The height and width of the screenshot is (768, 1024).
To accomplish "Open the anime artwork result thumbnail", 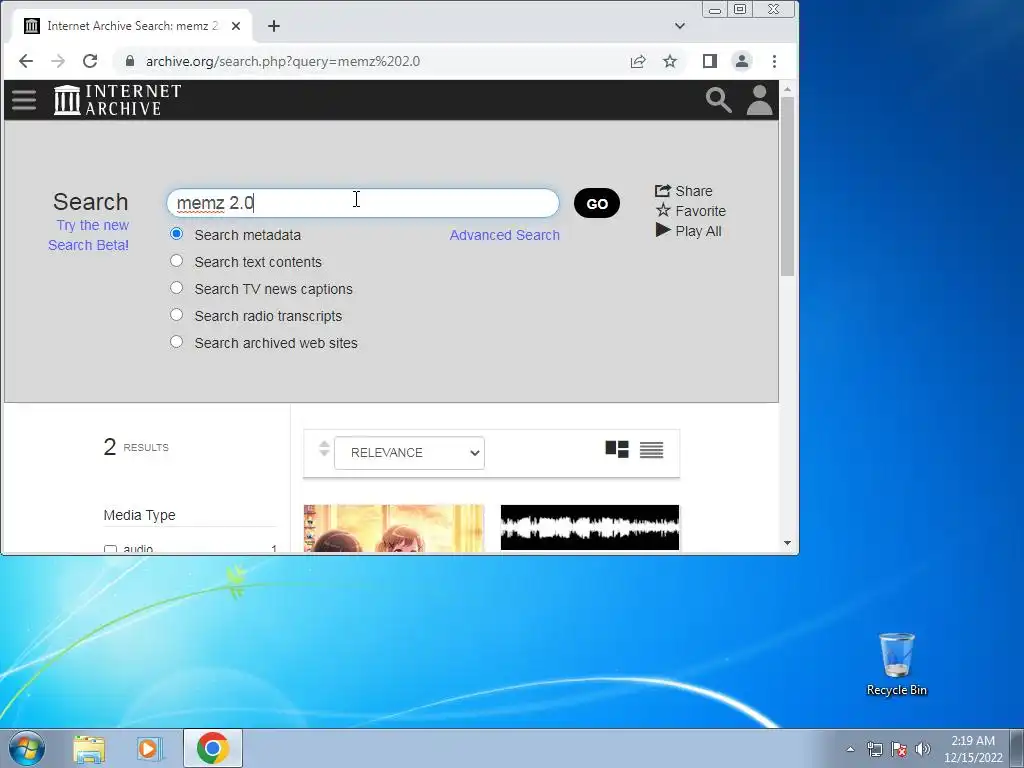I will coord(394,528).
